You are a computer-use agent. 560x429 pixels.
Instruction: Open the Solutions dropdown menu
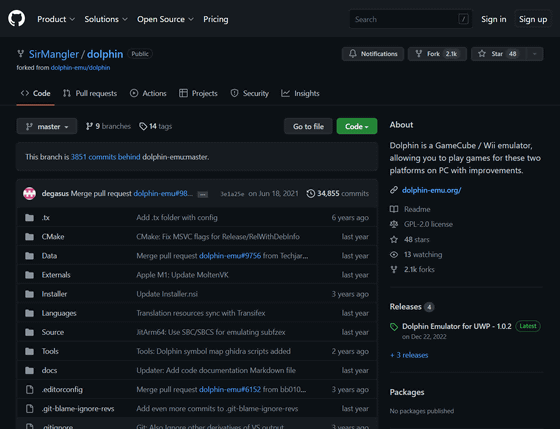click(106, 19)
